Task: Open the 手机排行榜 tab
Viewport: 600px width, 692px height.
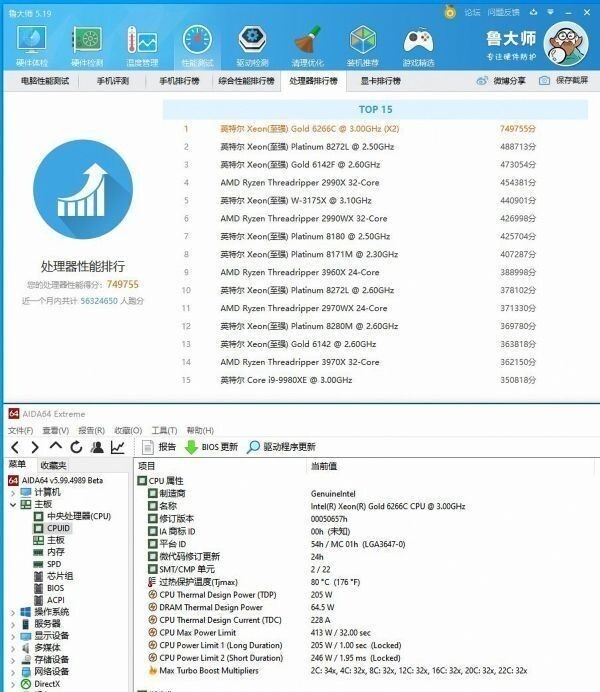Action: point(179,81)
